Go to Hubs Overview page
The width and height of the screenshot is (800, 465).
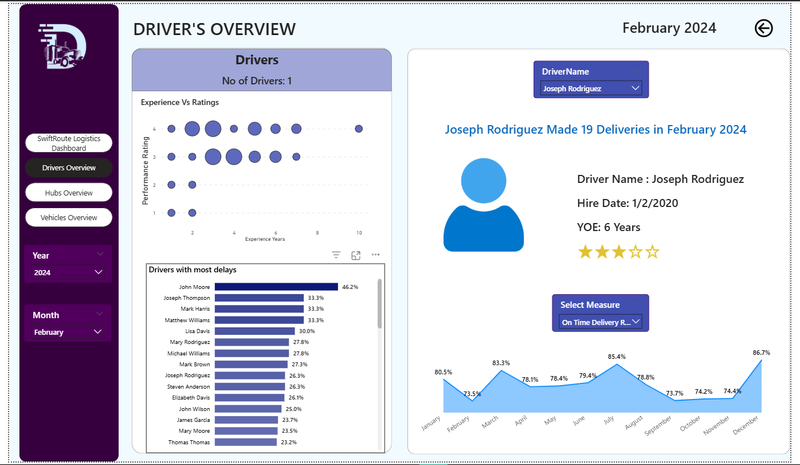pos(69,193)
